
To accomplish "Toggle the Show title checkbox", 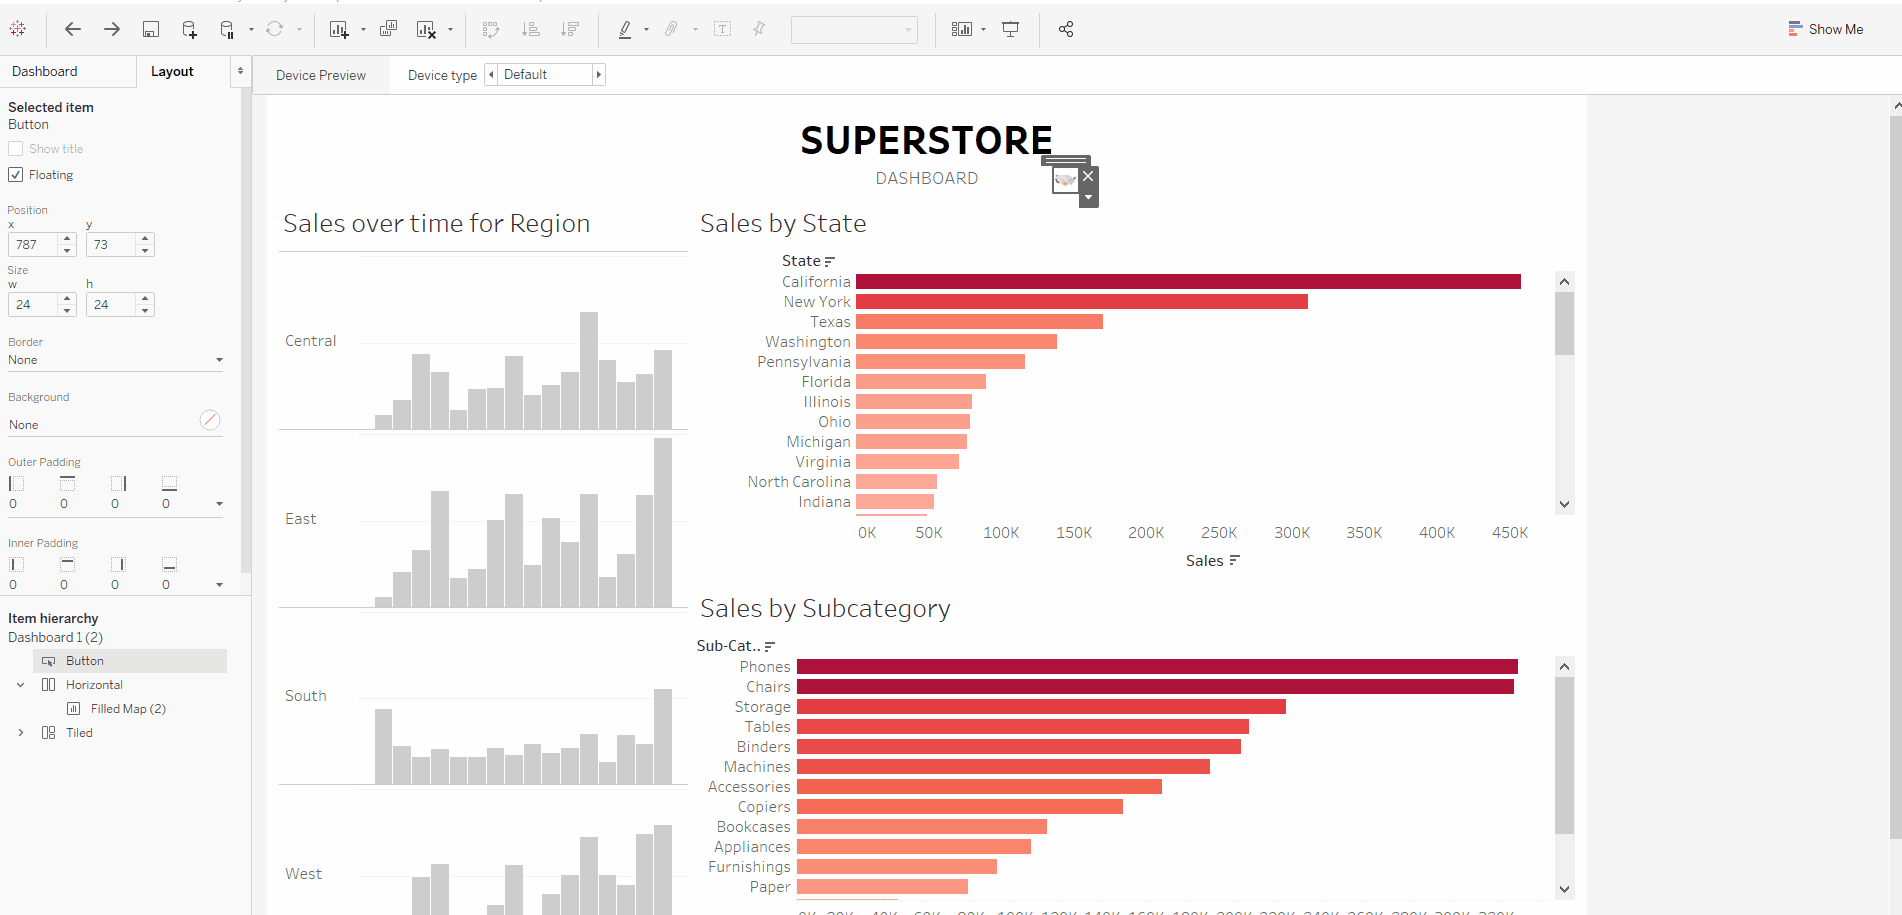I will coord(16,149).
